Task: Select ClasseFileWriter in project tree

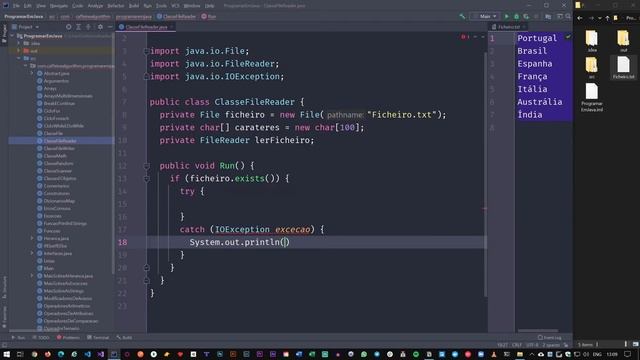Action: (59, 149)
